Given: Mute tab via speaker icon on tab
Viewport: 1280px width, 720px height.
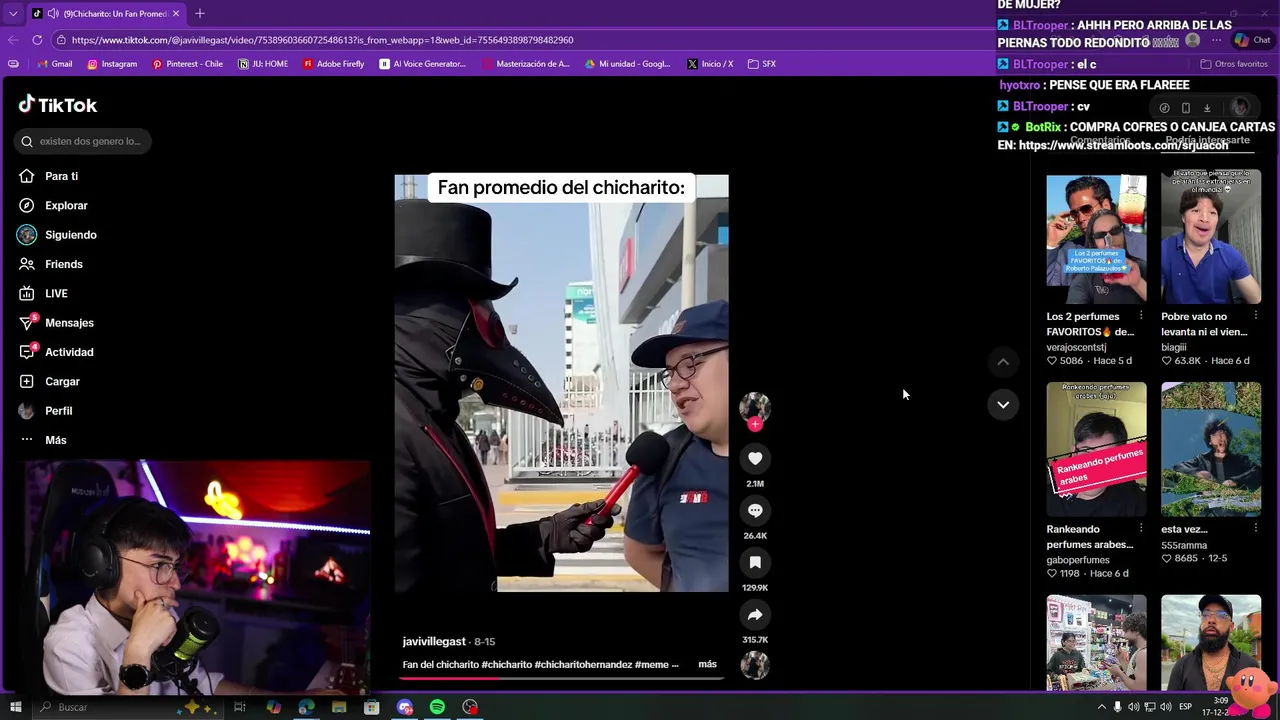Looking at the screenshot, I should tap(53, 13).
